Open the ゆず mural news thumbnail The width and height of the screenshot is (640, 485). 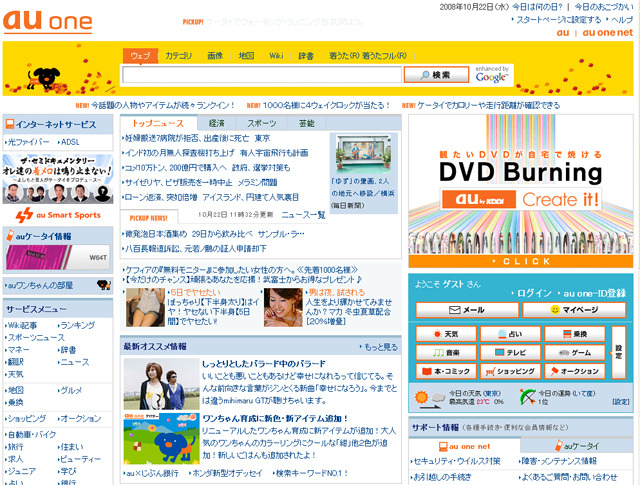(x=363, y=153)
